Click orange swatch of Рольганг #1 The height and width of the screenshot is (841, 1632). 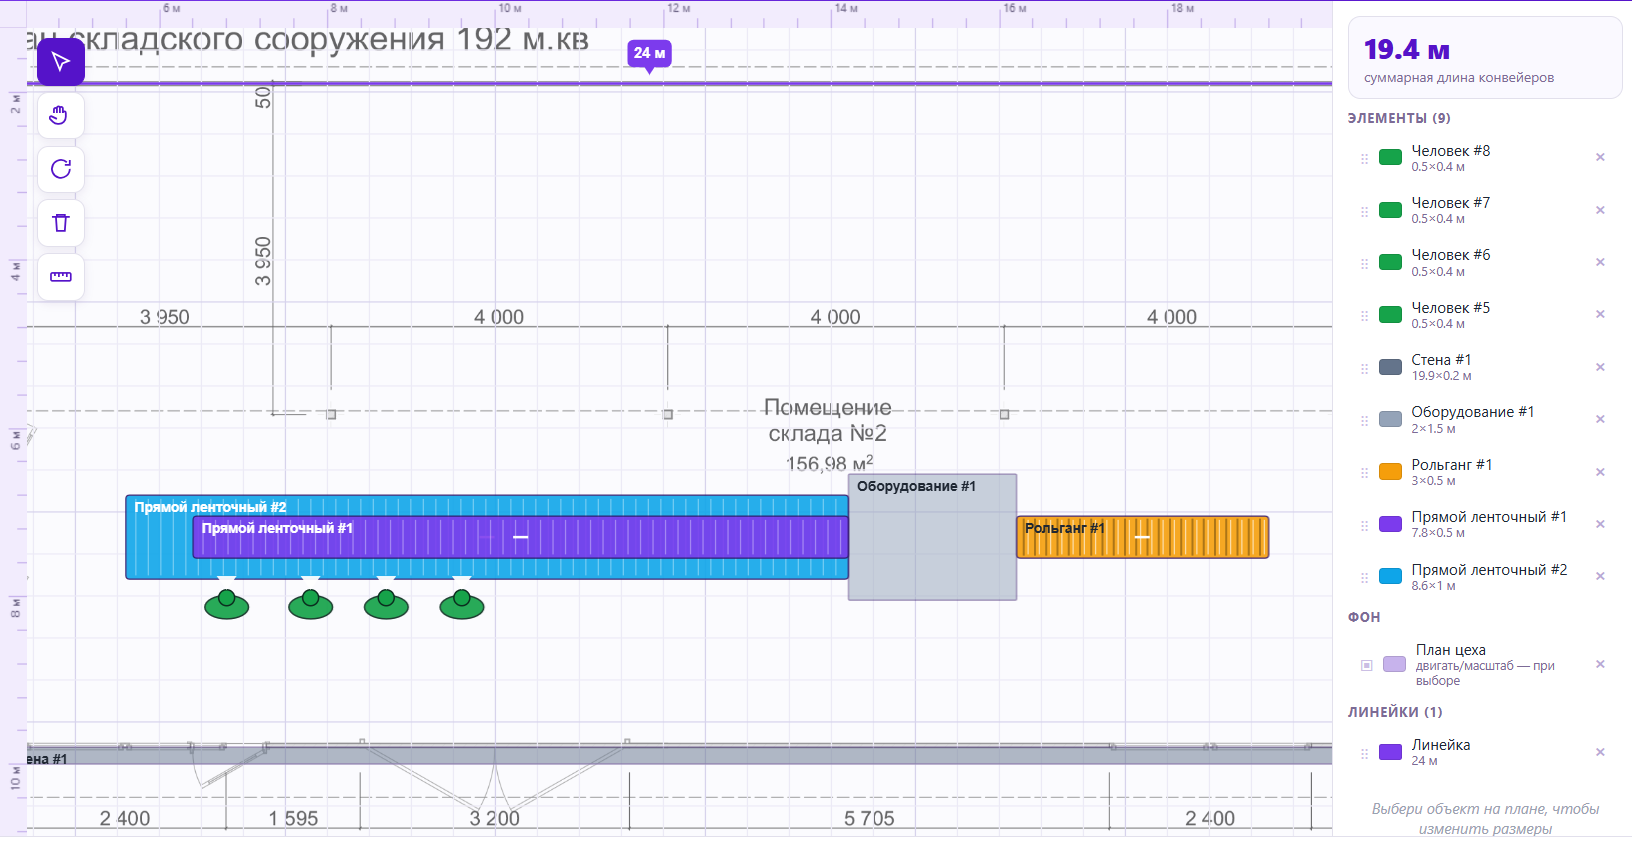1390,472
